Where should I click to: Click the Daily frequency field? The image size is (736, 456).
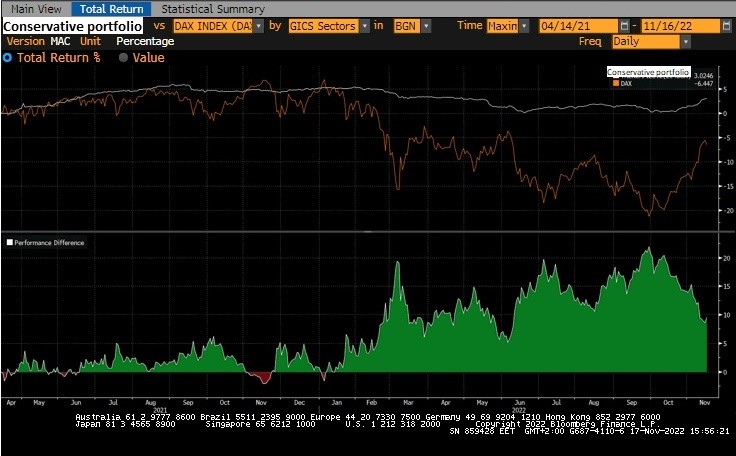coord(646,42)
